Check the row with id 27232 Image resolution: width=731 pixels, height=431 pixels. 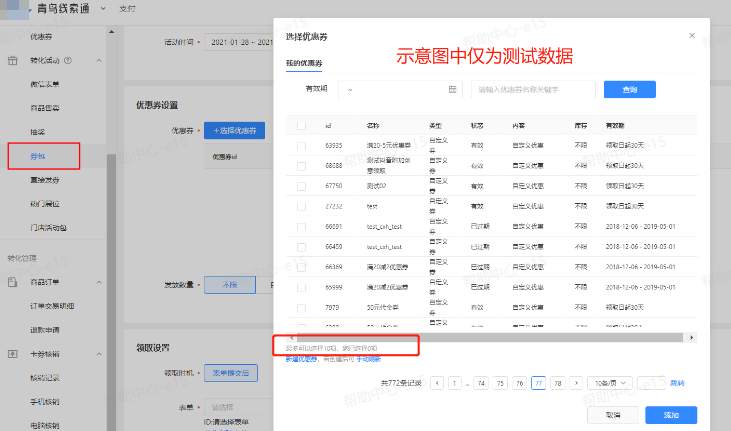pyautogui.click(x=301, y=206)
